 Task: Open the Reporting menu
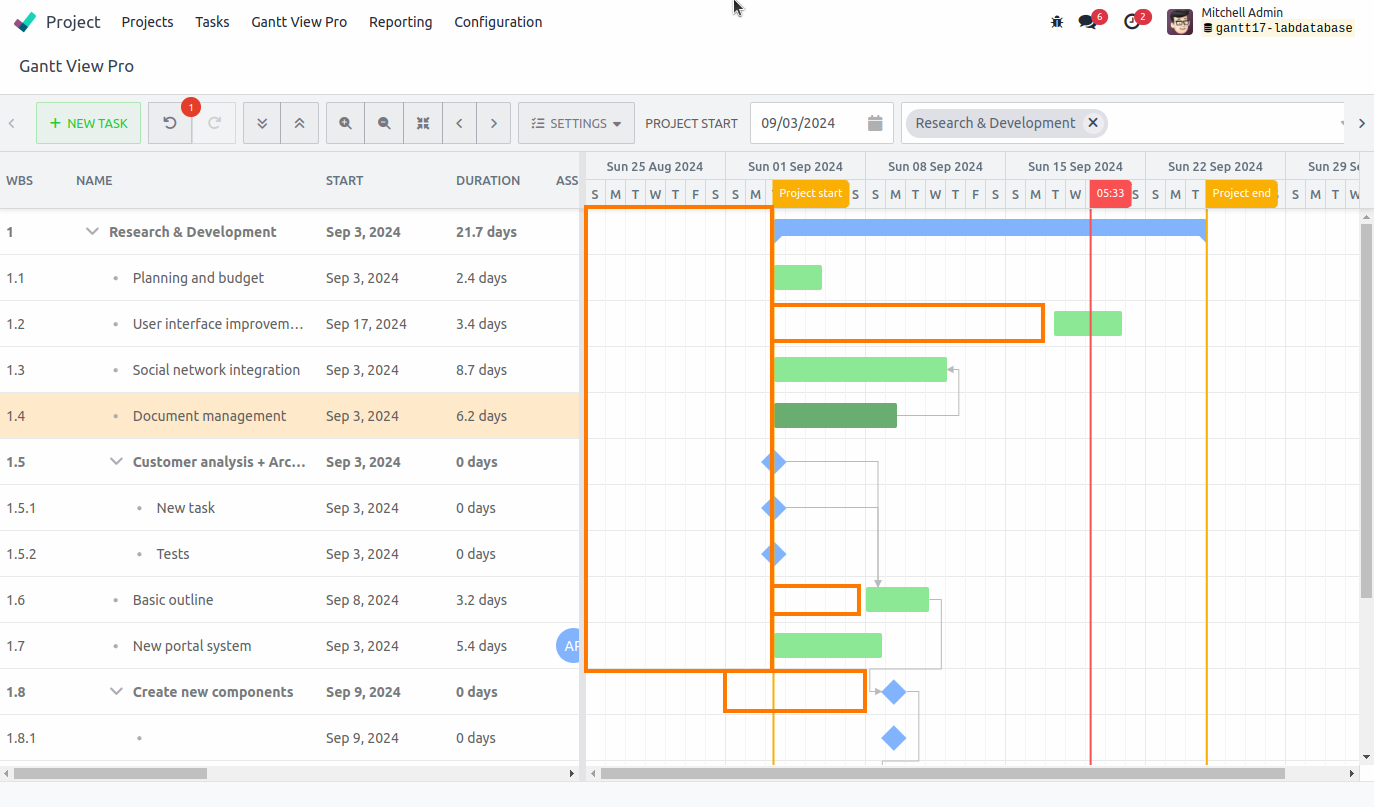click(x=400, y=21)
